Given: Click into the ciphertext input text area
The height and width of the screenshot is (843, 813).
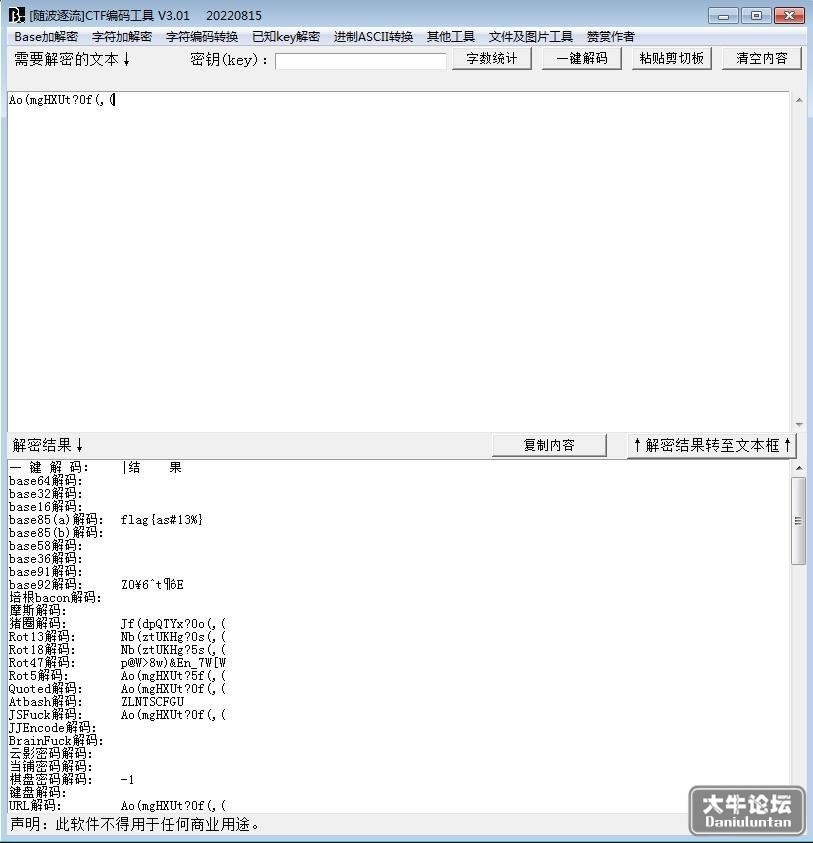Looking at the screenshot, I should 398,261.
